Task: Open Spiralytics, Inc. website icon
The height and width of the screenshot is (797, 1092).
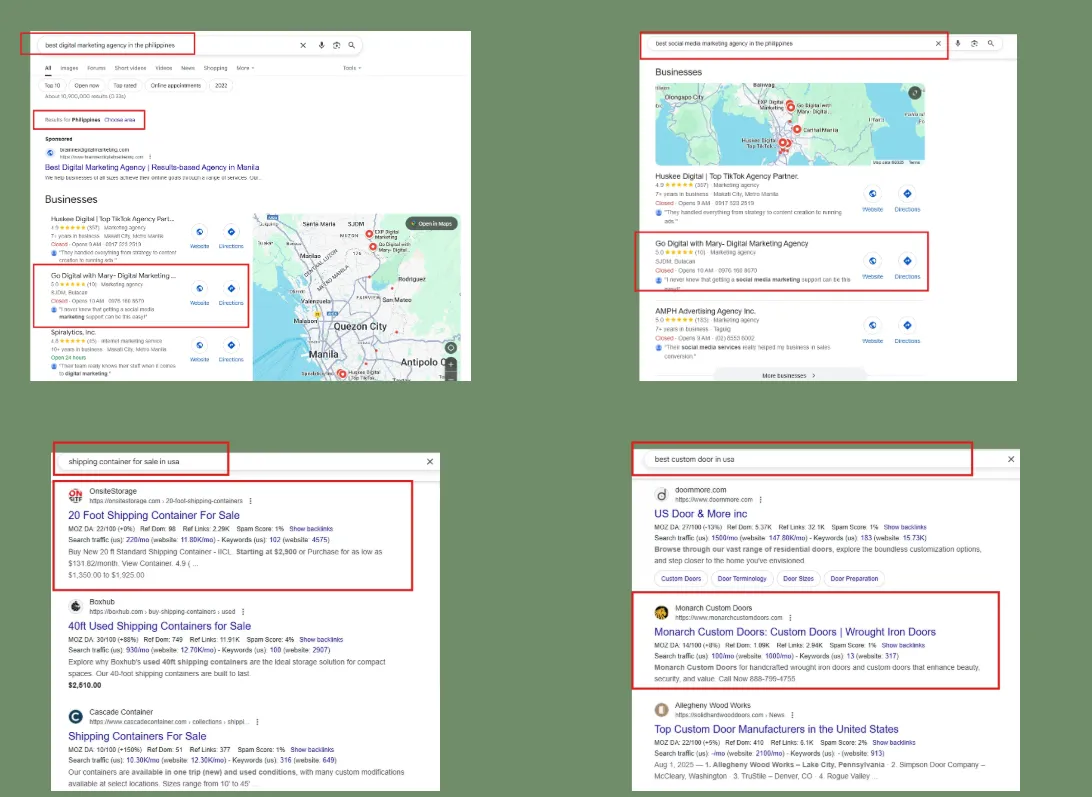Action: point(200,345)
